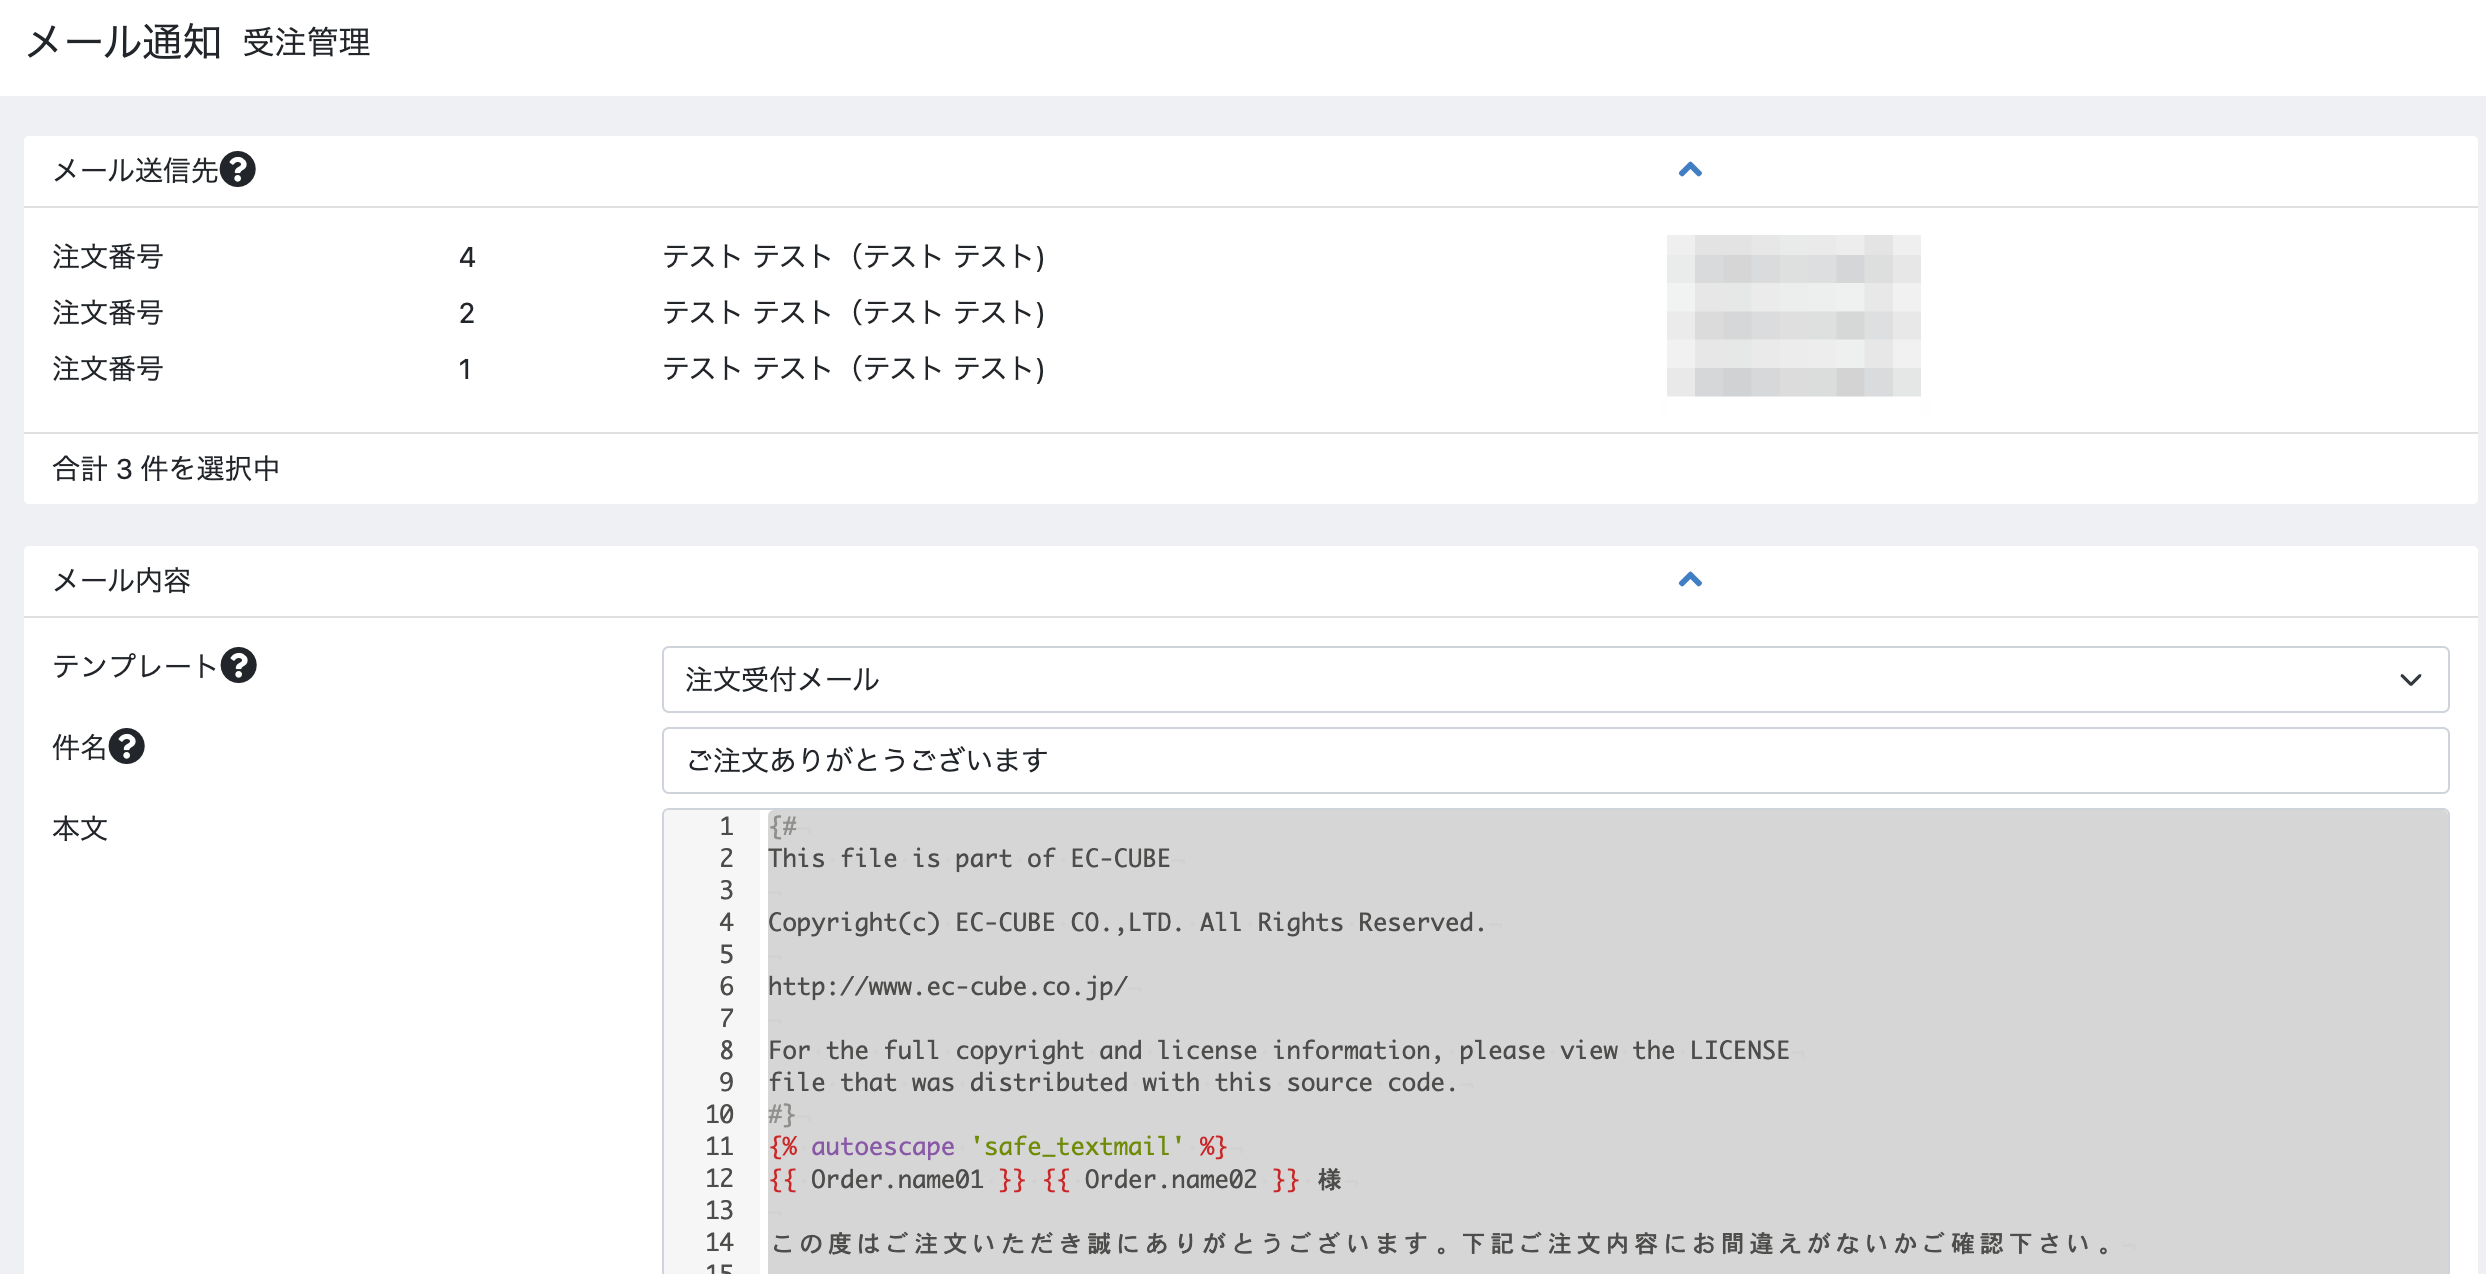Click customer name テスト テスト for order 4
The image size is (2486, 1274).
[853, 257]
